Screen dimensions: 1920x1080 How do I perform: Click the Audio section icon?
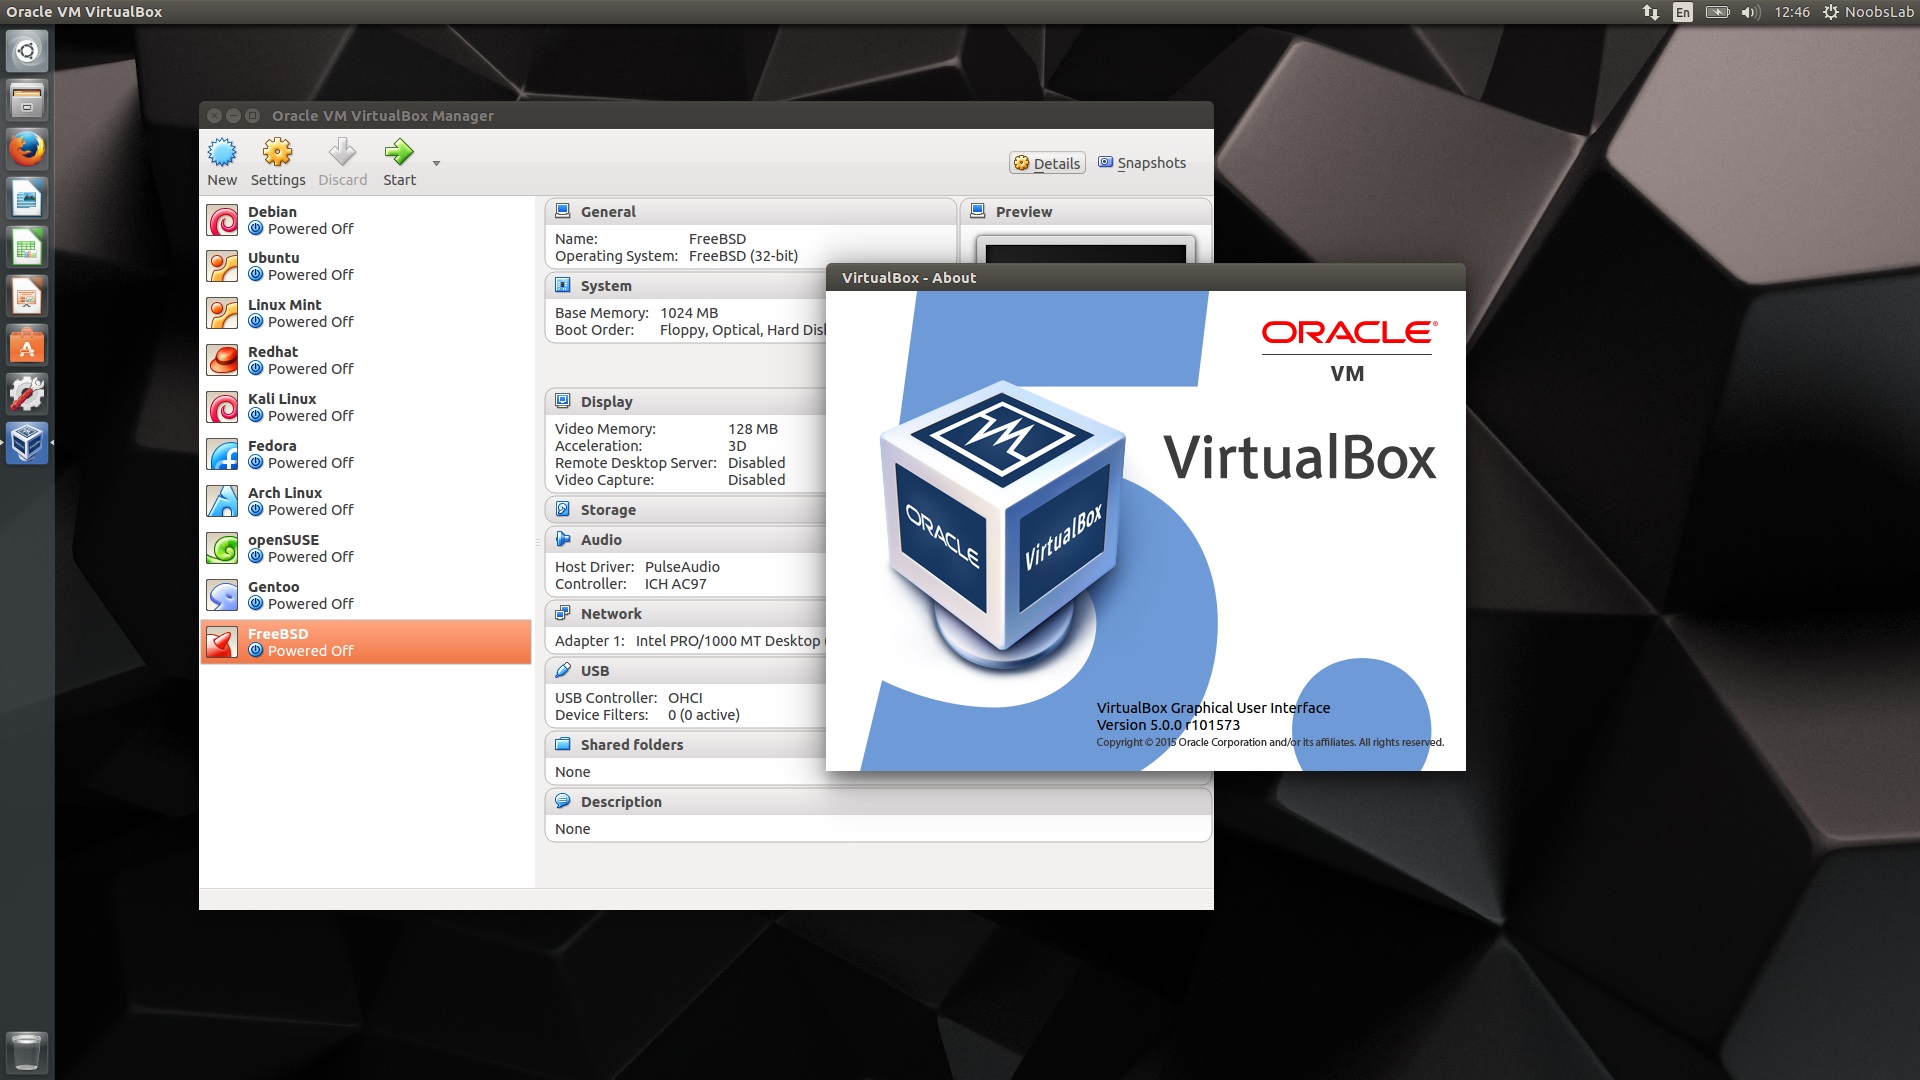click(563, 539)
